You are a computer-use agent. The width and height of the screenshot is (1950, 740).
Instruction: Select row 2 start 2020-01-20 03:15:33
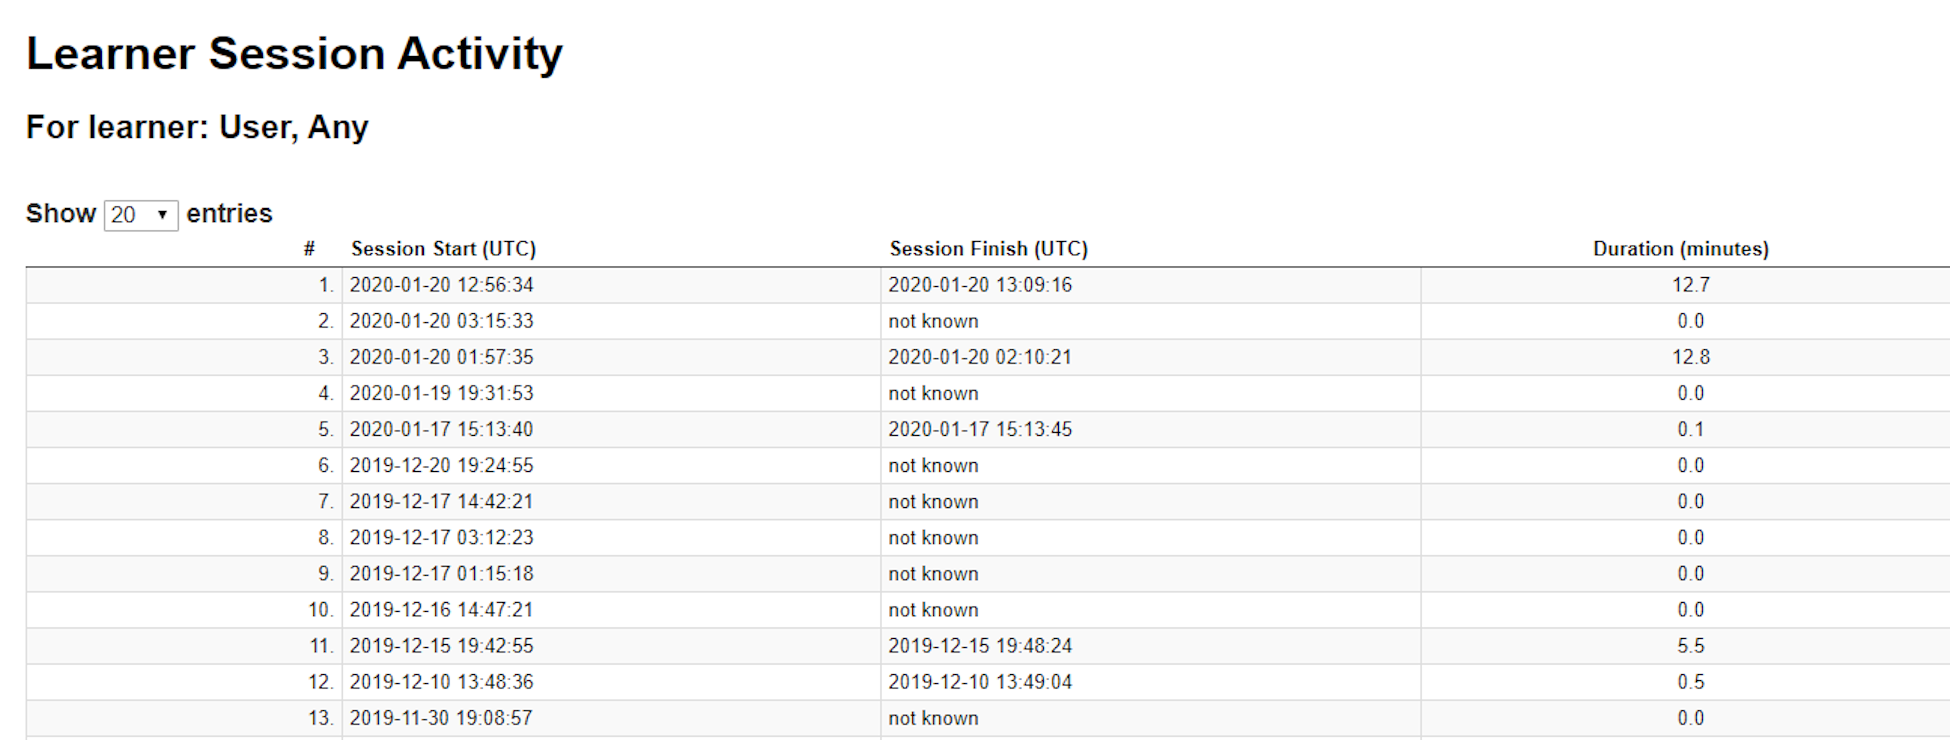coord(441,321)
